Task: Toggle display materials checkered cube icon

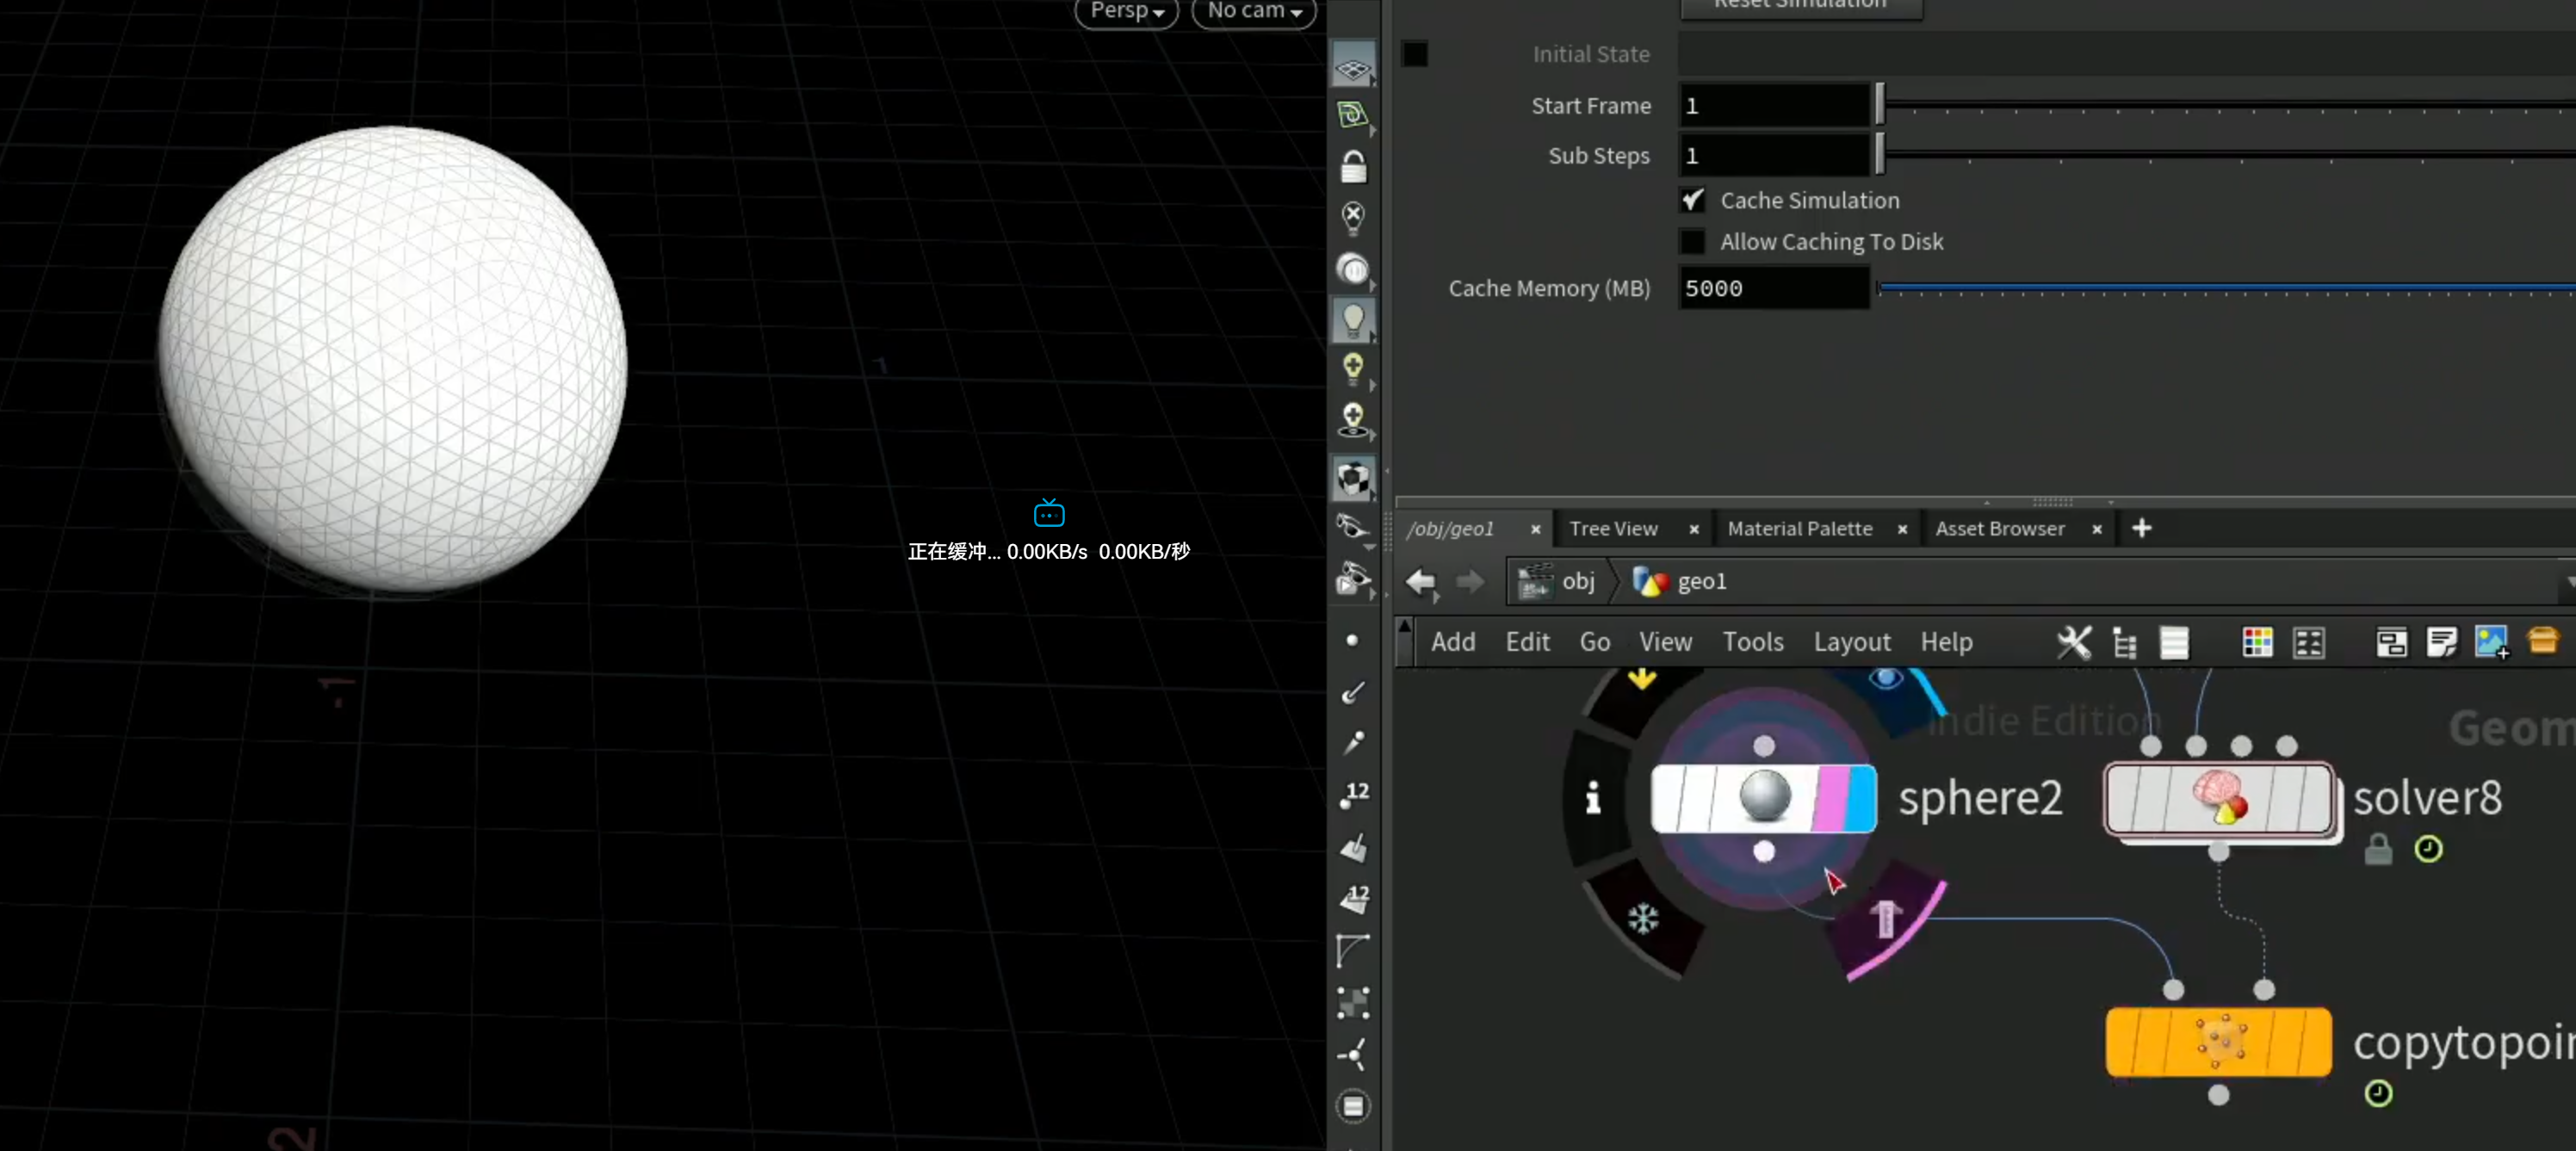Action: click(x=1353, y=479)
